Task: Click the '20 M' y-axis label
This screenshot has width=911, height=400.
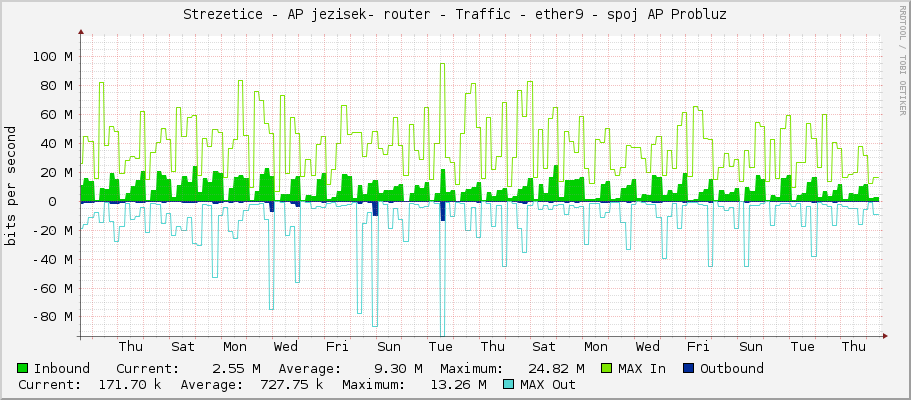Action: [x=56, y=173]
